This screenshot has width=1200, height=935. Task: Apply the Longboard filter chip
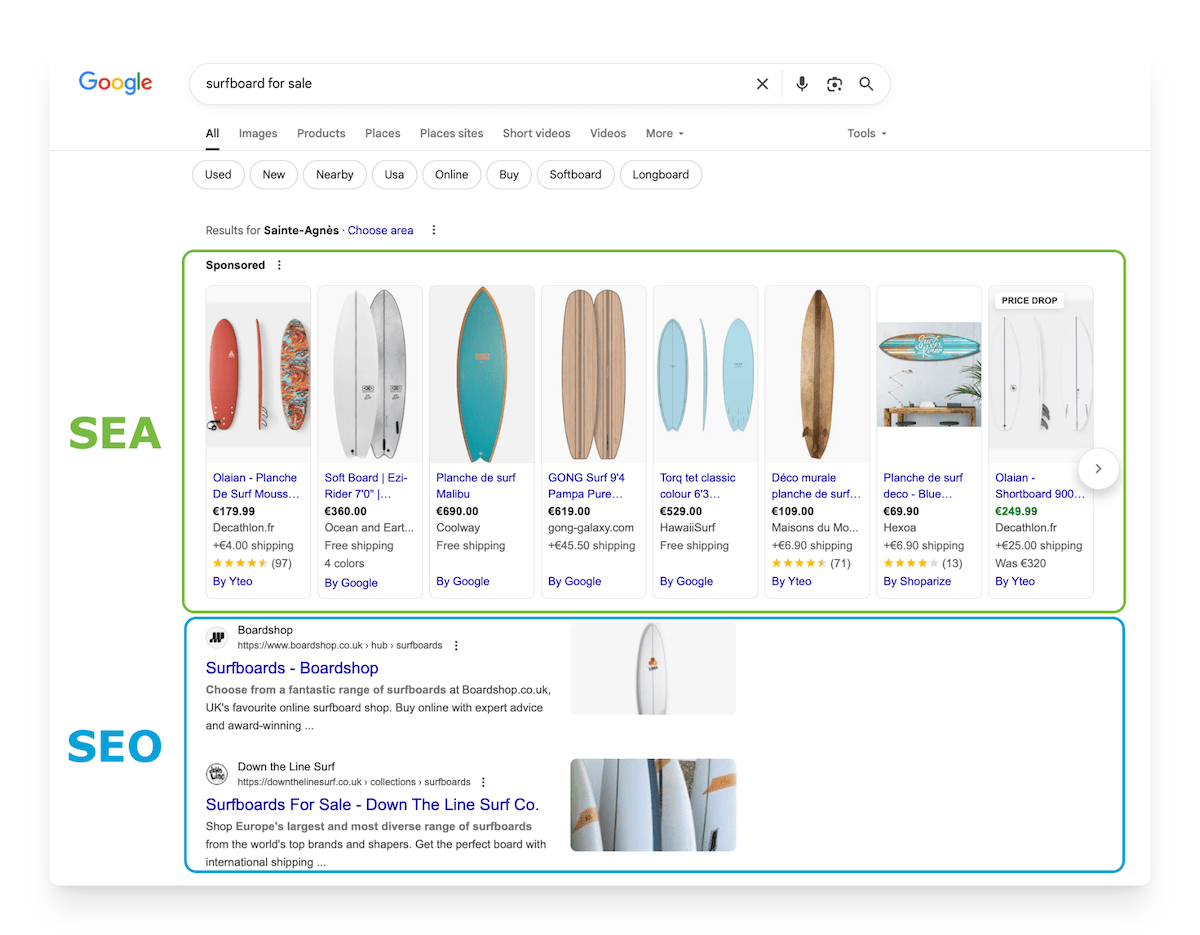click(x=661, y=174)
